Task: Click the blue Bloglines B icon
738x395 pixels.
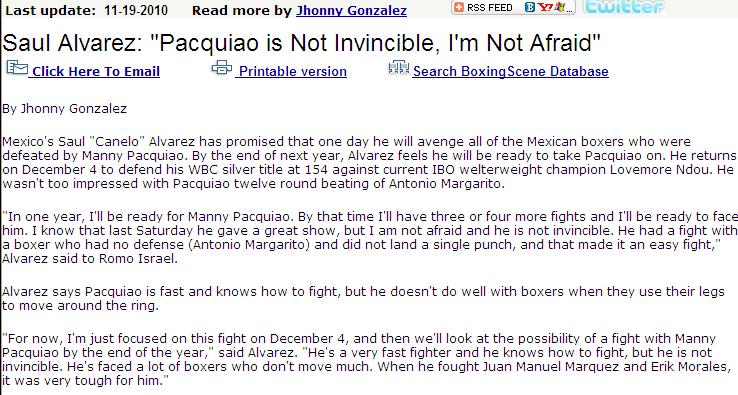Action: click(x=530, y=7)
